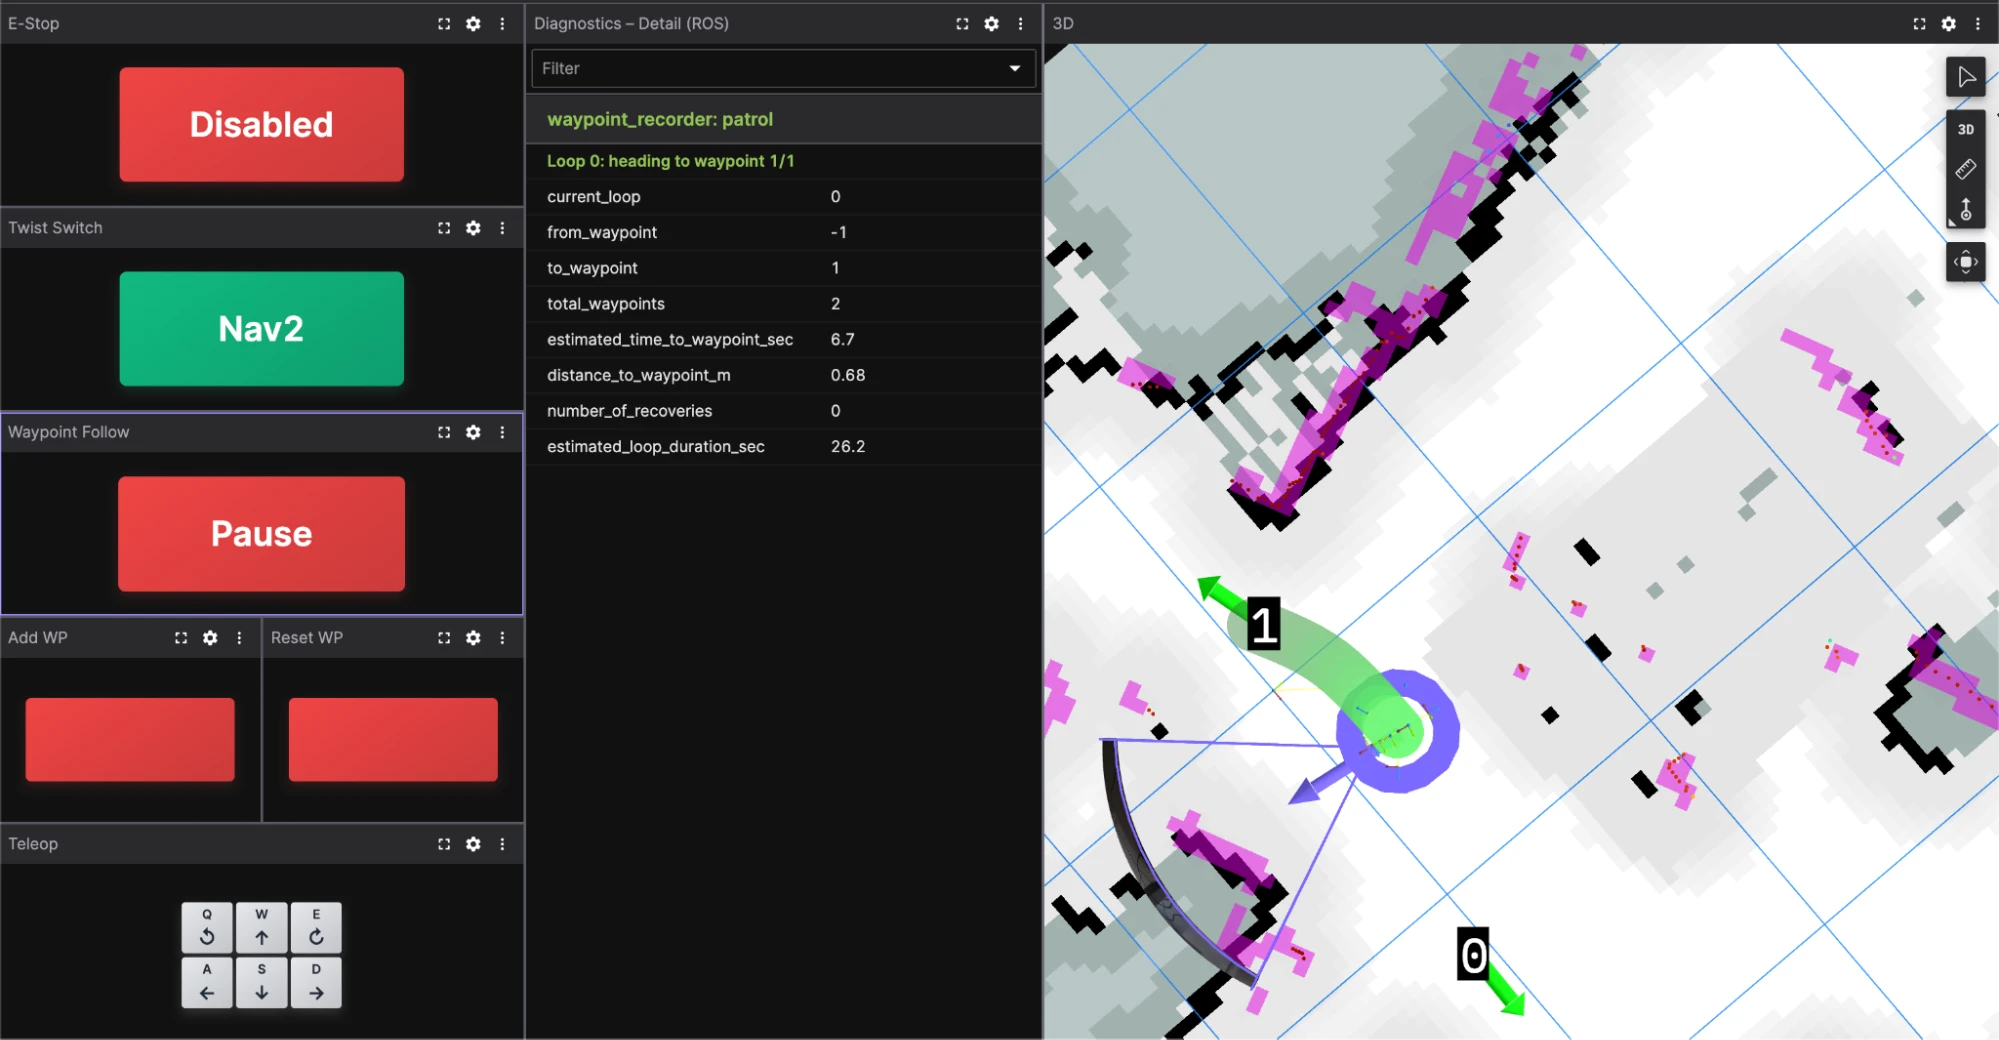Open Teleop panel settings gear
The width and height of the screenshot is (1999, 1040).
[x=473, y=844]
